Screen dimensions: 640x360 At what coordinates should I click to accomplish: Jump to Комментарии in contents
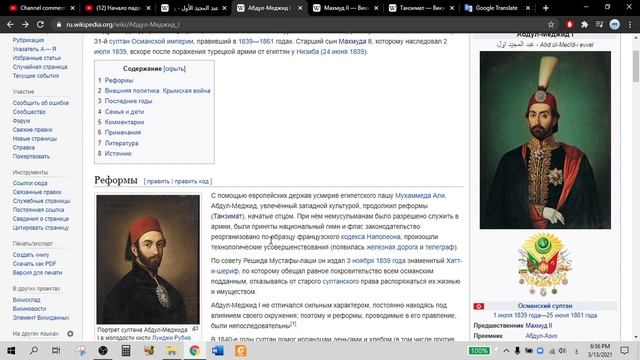(x=124, y=122)
